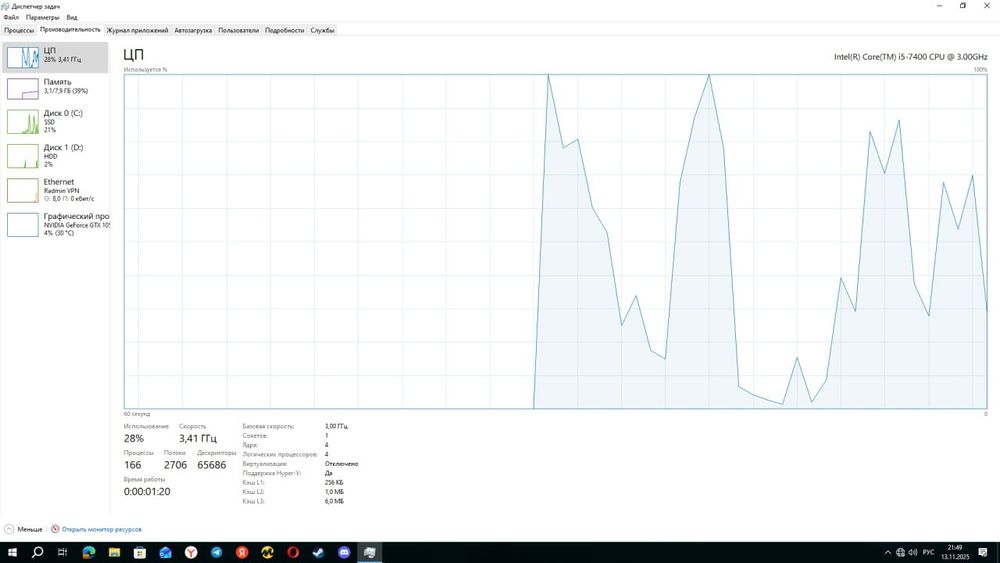Launch Opera browser from taskbar
The height and width of the screenshot is (563, 1000).
pyautogui.click(x=293, y=553)
